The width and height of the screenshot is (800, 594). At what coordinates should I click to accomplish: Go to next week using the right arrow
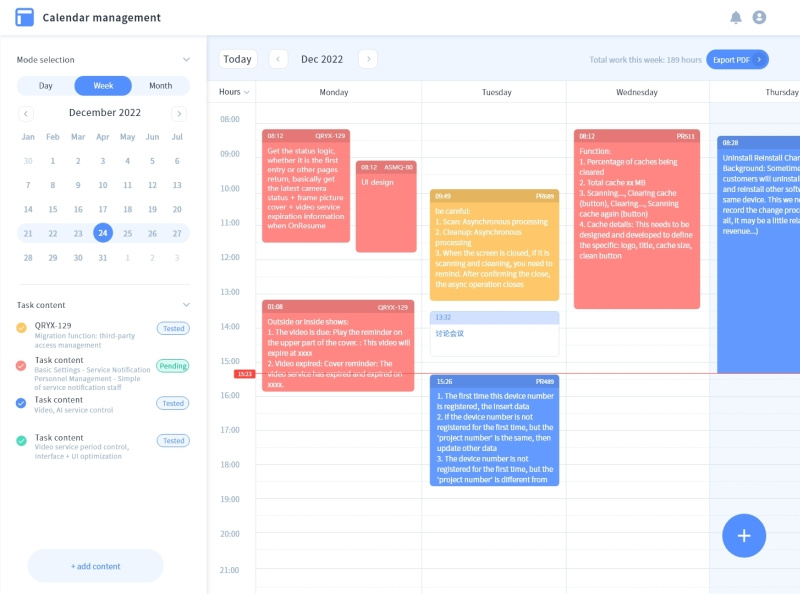coord(369,59)
